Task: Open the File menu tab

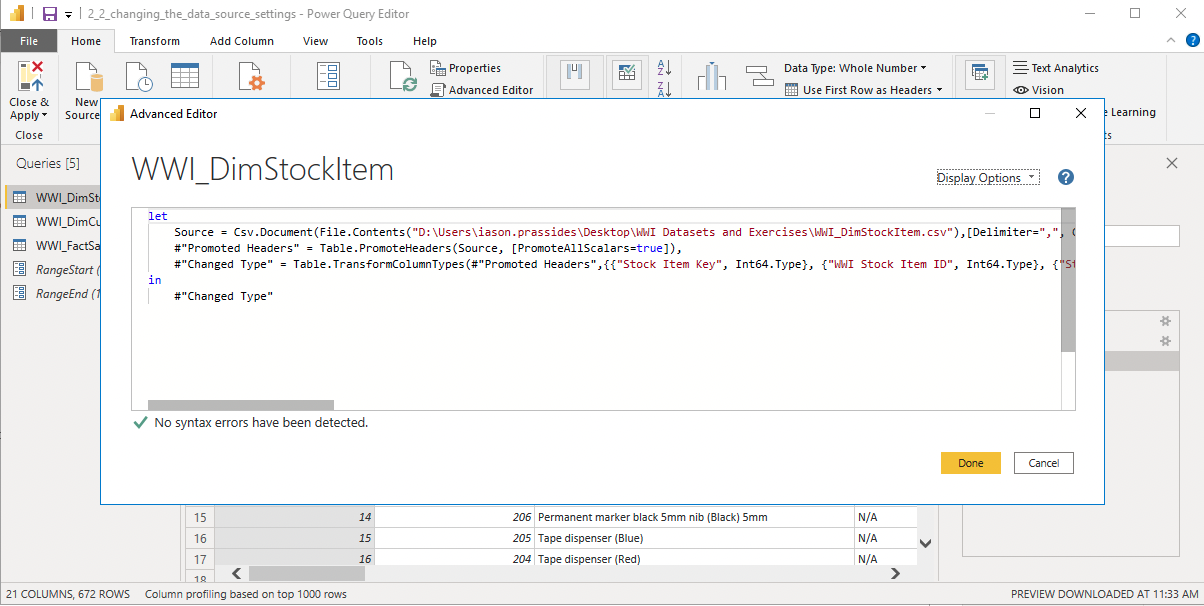Action: point(29,41)
